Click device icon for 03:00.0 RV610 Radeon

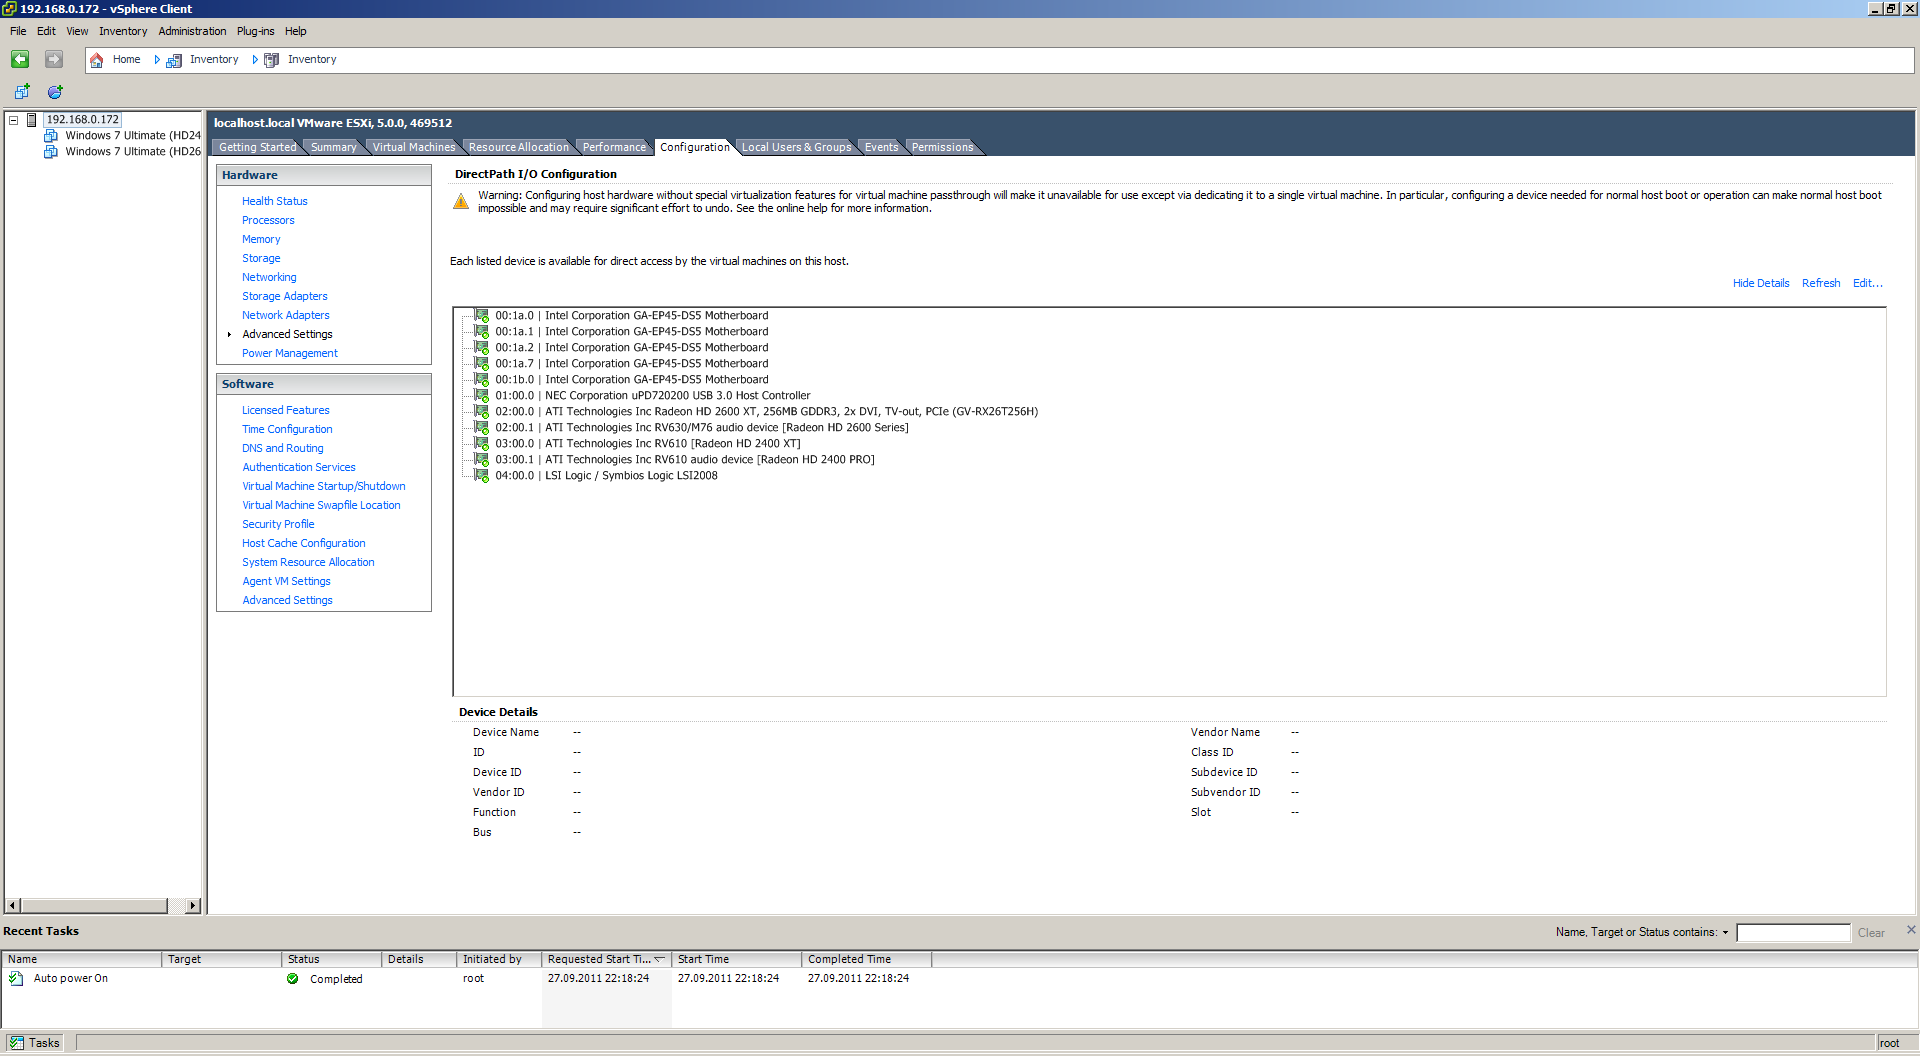[x=482, y=444]
